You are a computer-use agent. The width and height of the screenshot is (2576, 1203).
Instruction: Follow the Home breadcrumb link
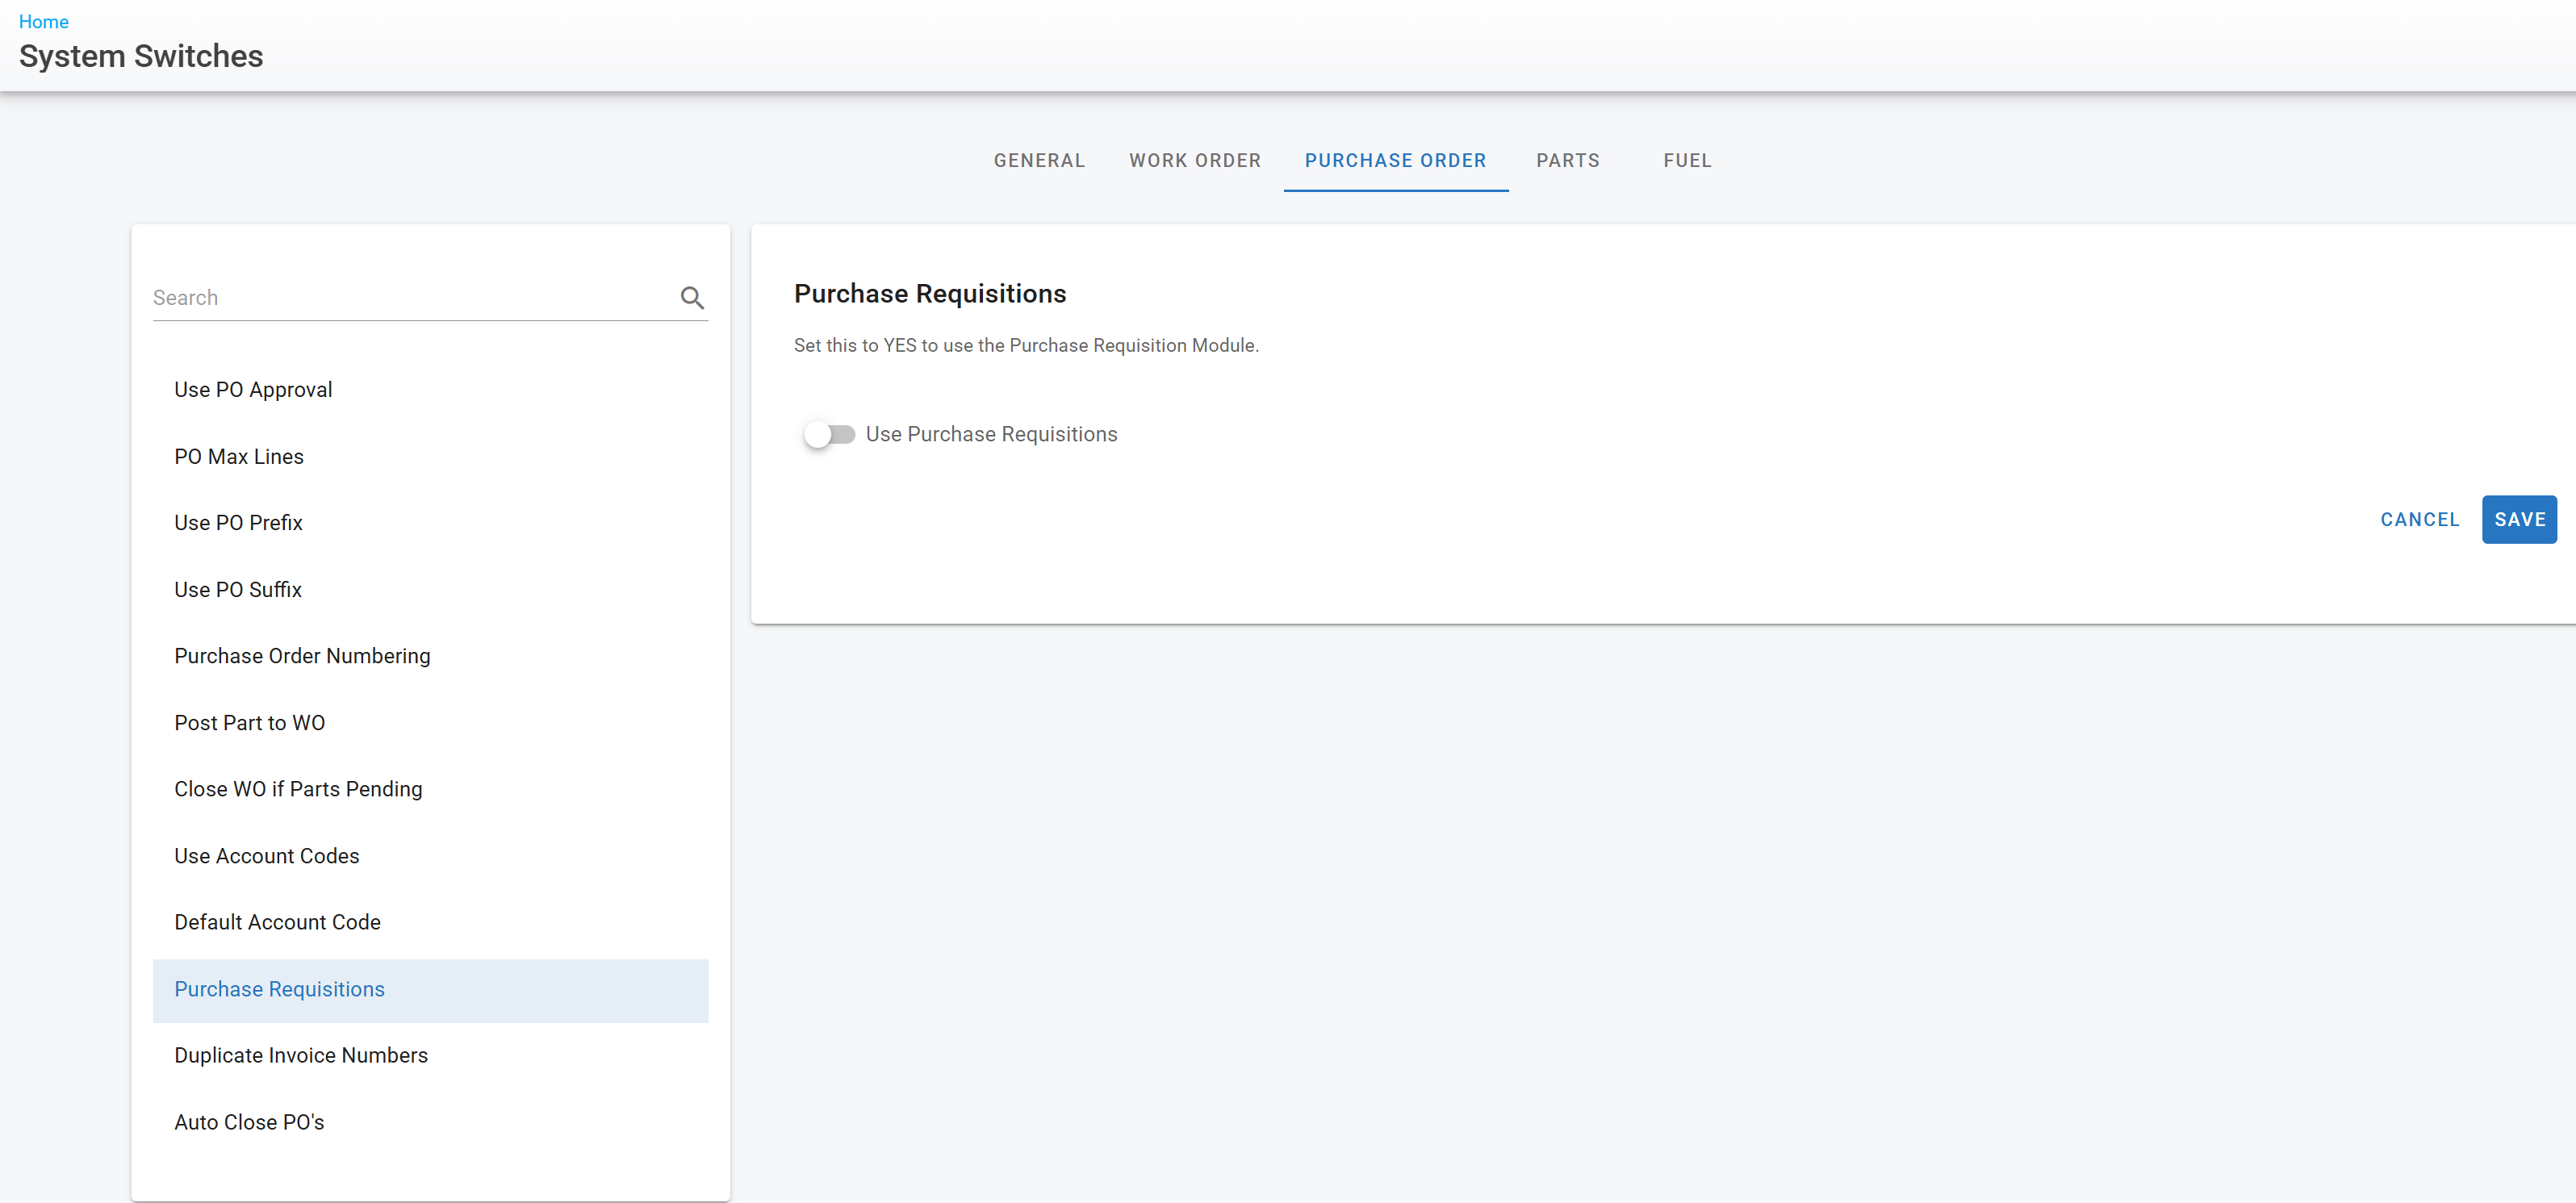(x=43, y=22)
